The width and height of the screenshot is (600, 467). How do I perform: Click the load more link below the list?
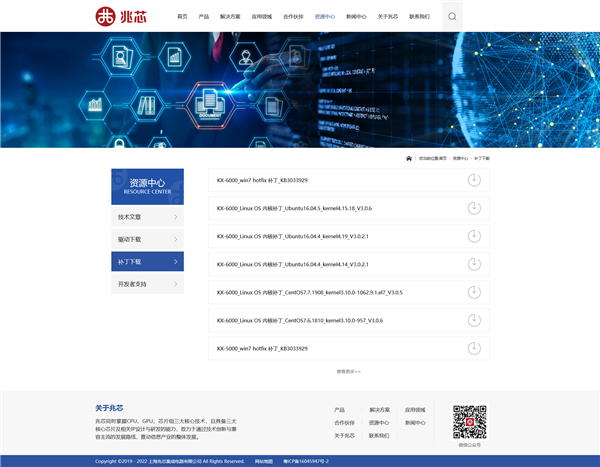coord(349,371)
